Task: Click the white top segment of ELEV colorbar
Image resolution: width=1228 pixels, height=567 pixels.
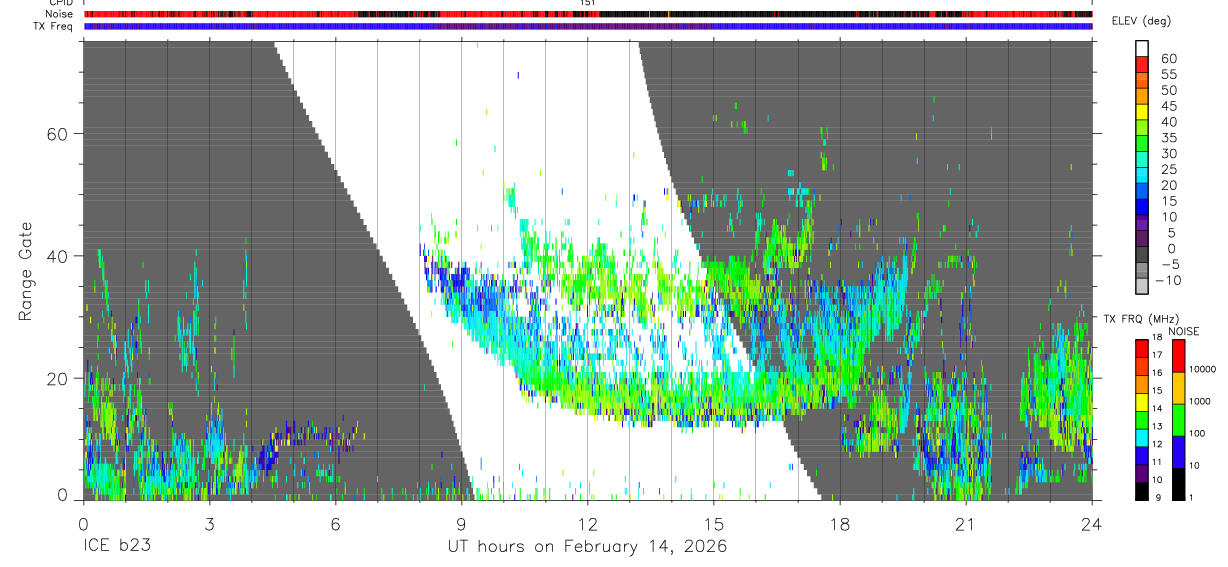Action: pos(1142,48)
